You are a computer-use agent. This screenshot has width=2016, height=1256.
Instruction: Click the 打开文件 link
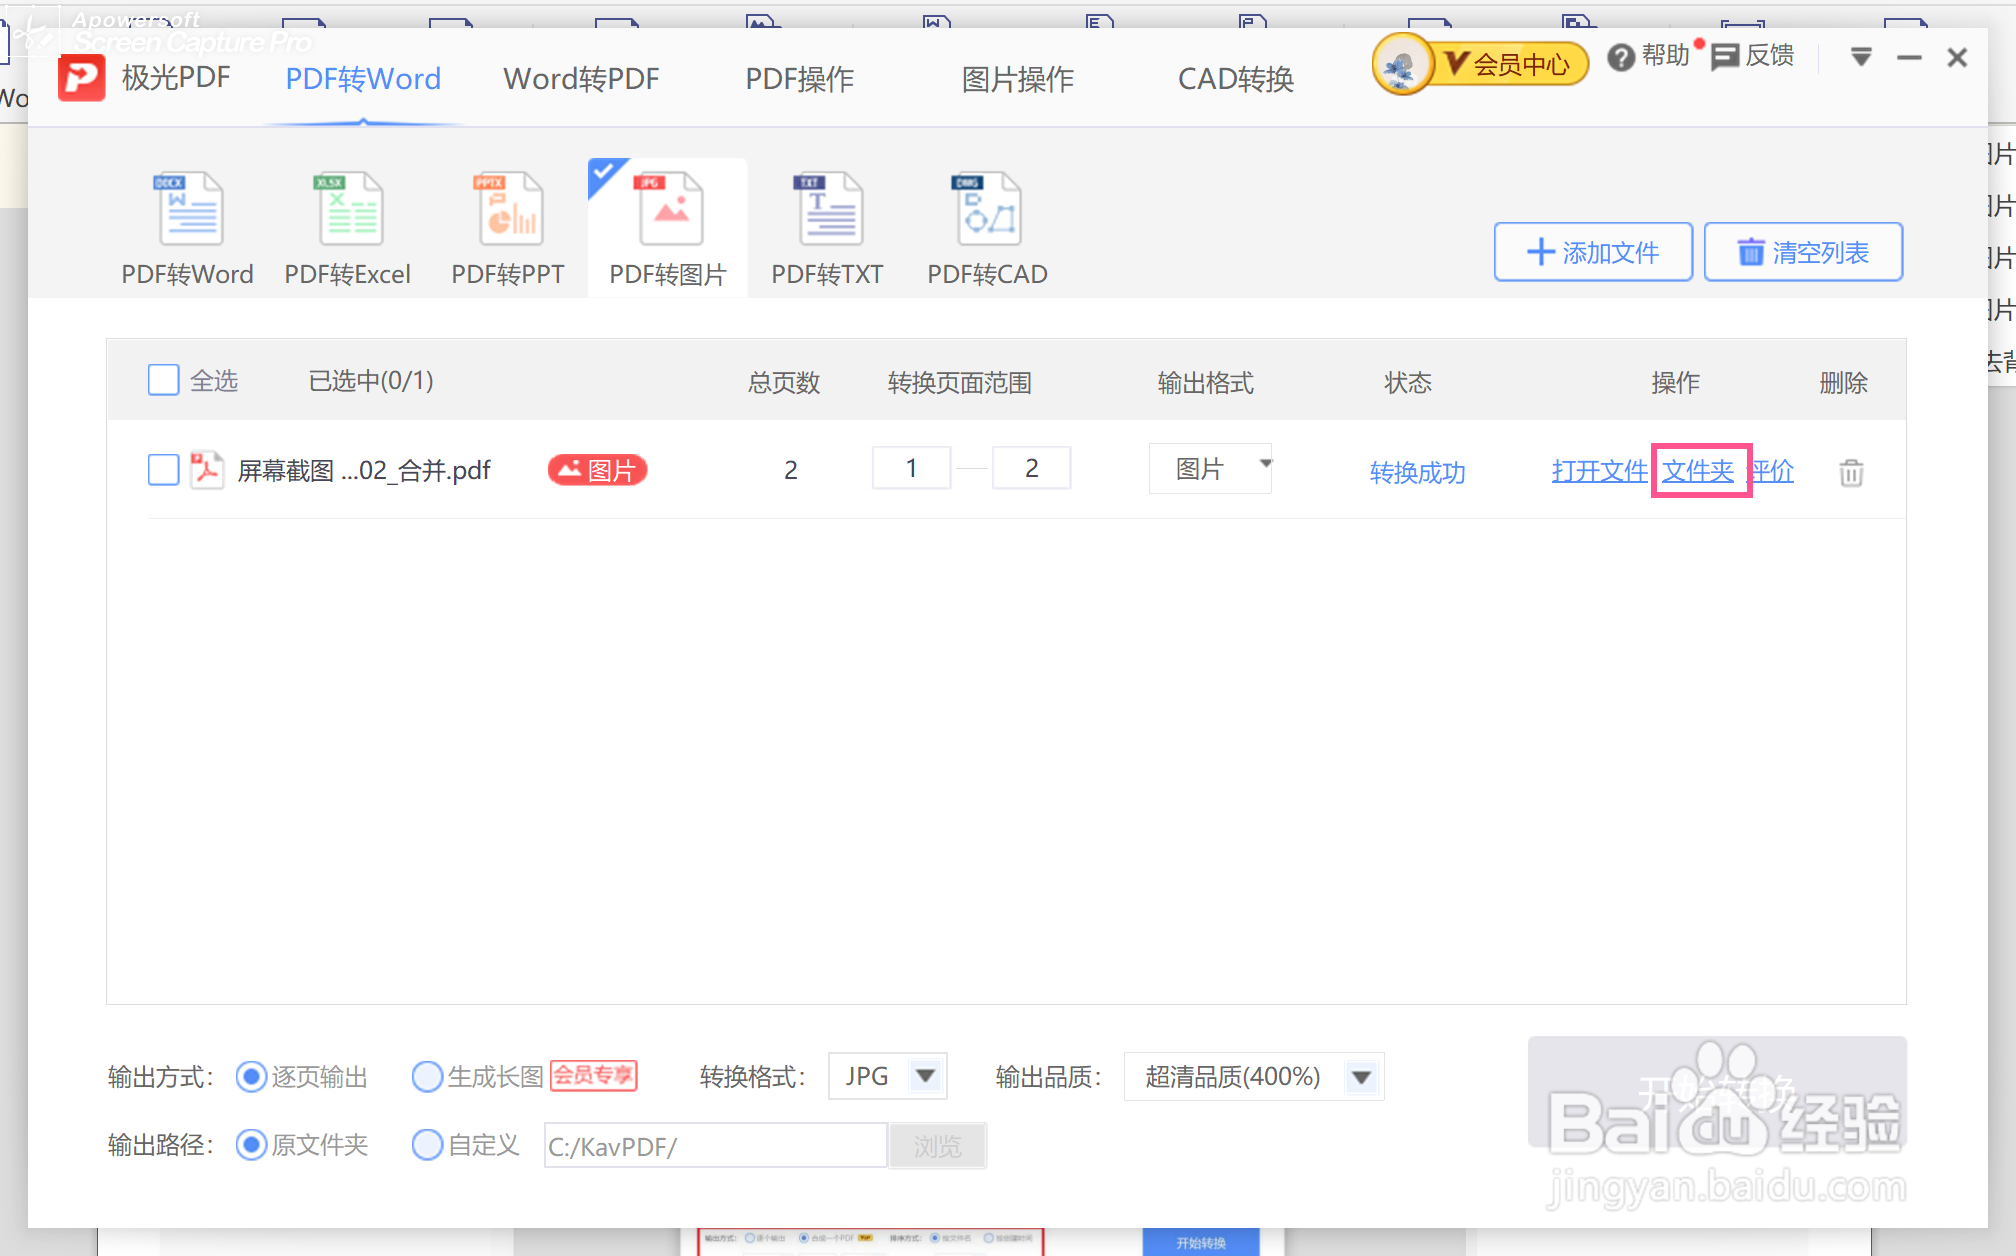tap(1599, 471)
